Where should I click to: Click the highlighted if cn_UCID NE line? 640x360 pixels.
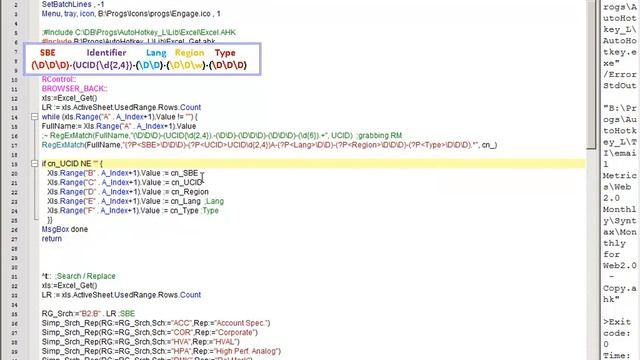click(x=72, y=164)
